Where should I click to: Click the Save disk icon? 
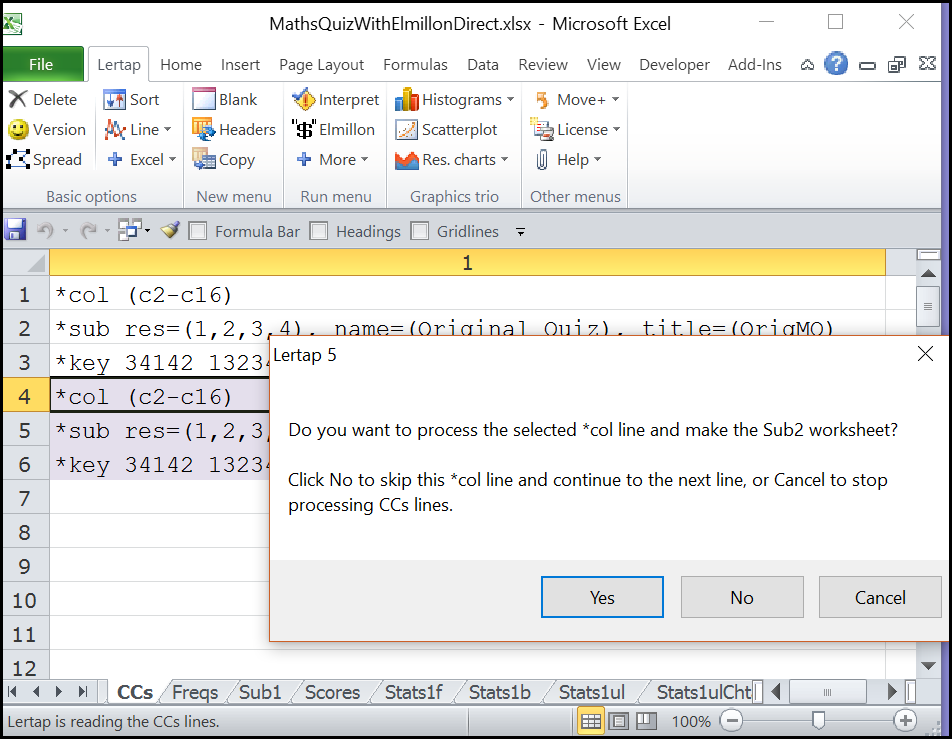coord(15,231)
